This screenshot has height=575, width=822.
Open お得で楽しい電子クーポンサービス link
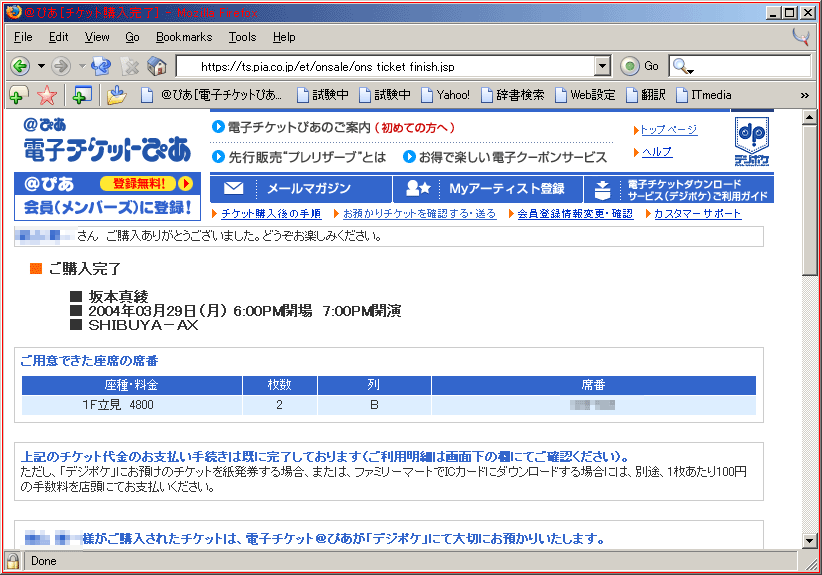[x=505, y=157]
